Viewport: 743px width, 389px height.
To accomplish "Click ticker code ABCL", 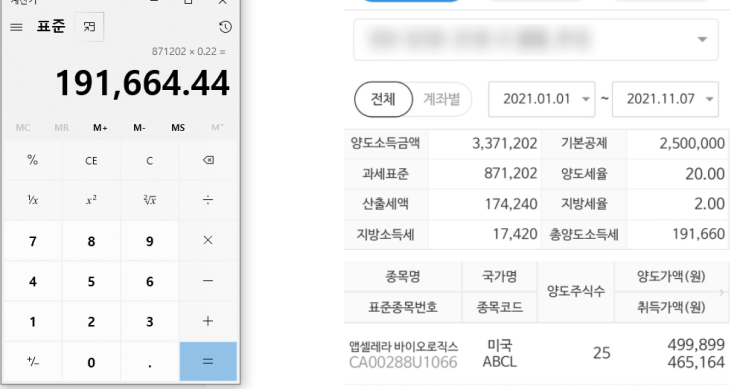I will (499, 362).
